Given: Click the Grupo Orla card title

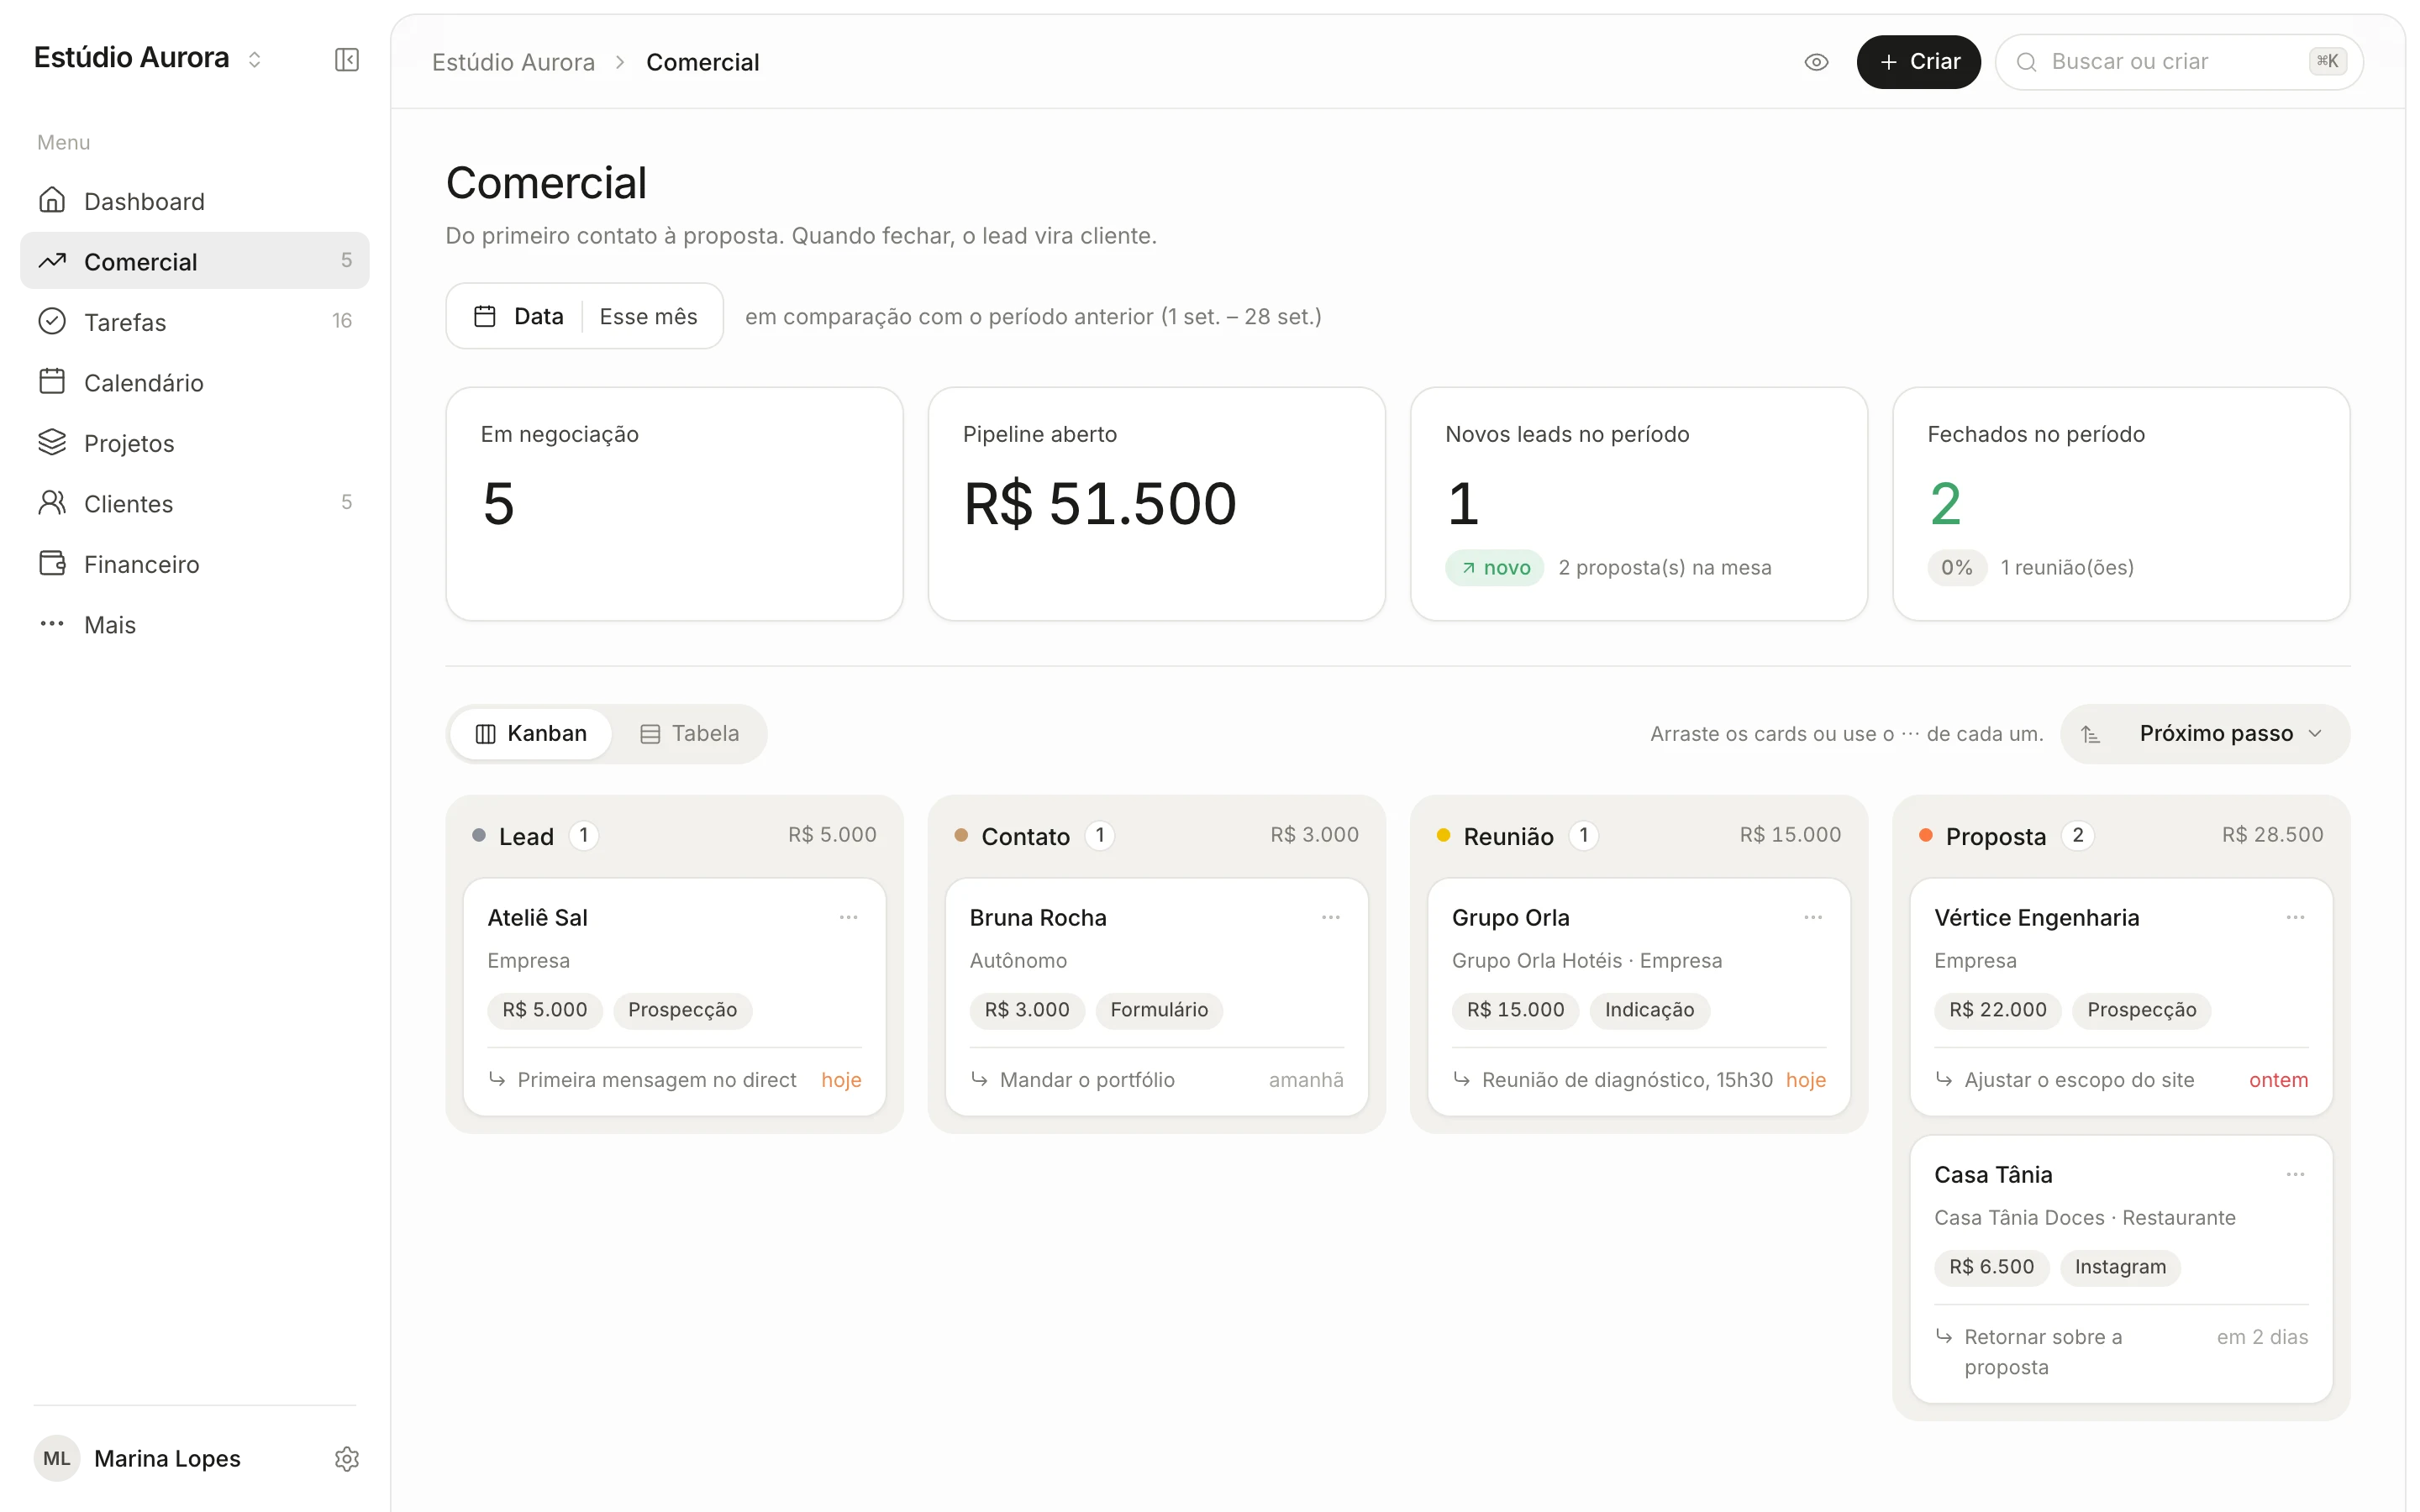Looking at the screenshot, I should (1510, 917).
